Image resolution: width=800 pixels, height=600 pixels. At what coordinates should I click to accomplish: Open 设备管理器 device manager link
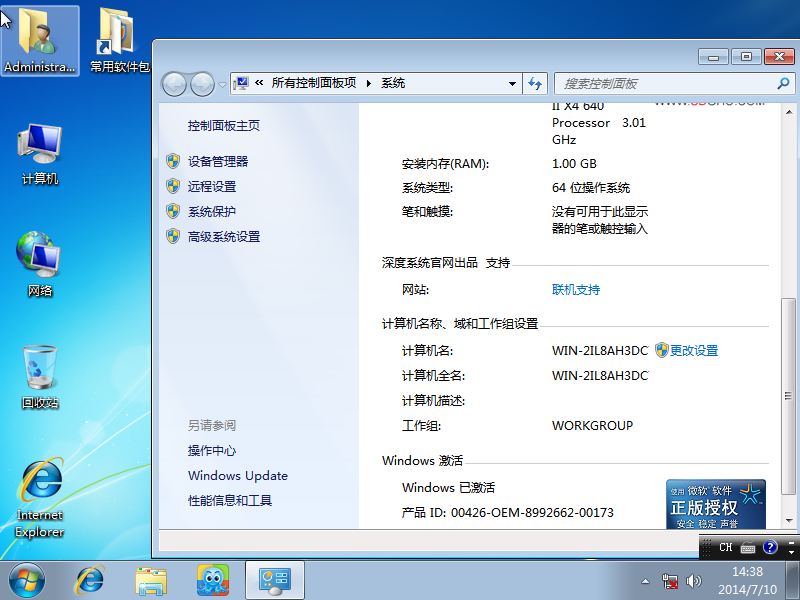point(217,161)
